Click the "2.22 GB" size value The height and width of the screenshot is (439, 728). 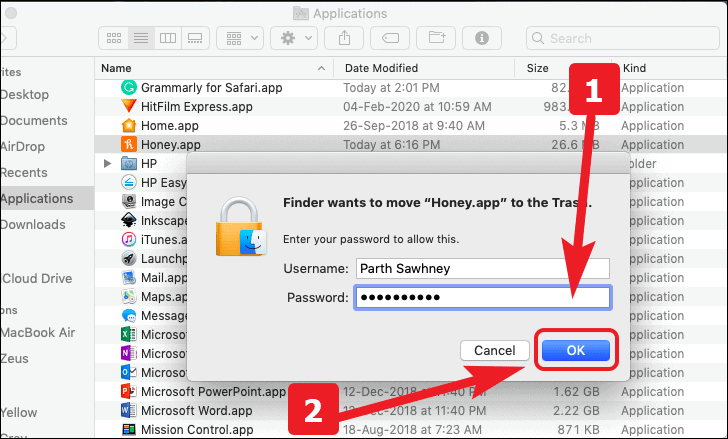coord(576,411)
